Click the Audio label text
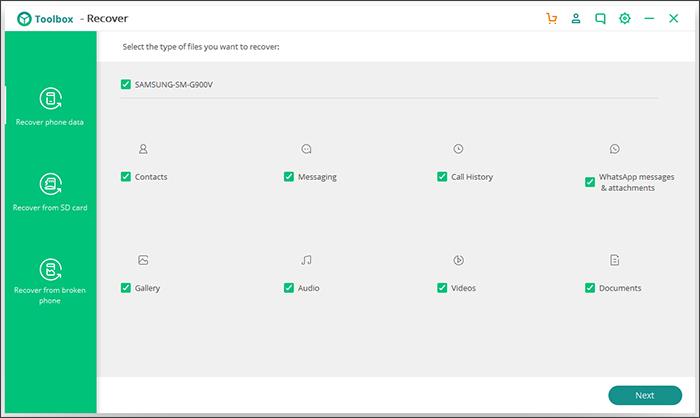 pyautogui.click(x=308, y=288)
